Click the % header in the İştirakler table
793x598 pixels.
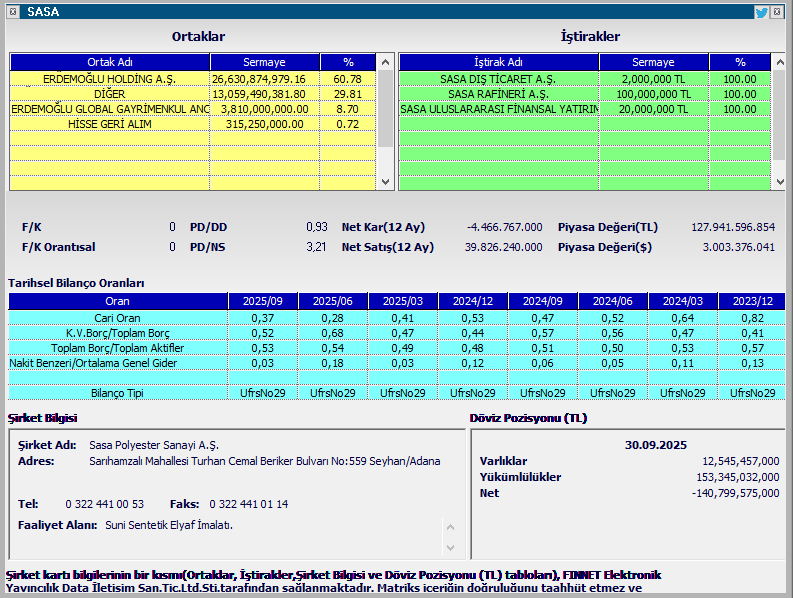(x=740, y=62)
